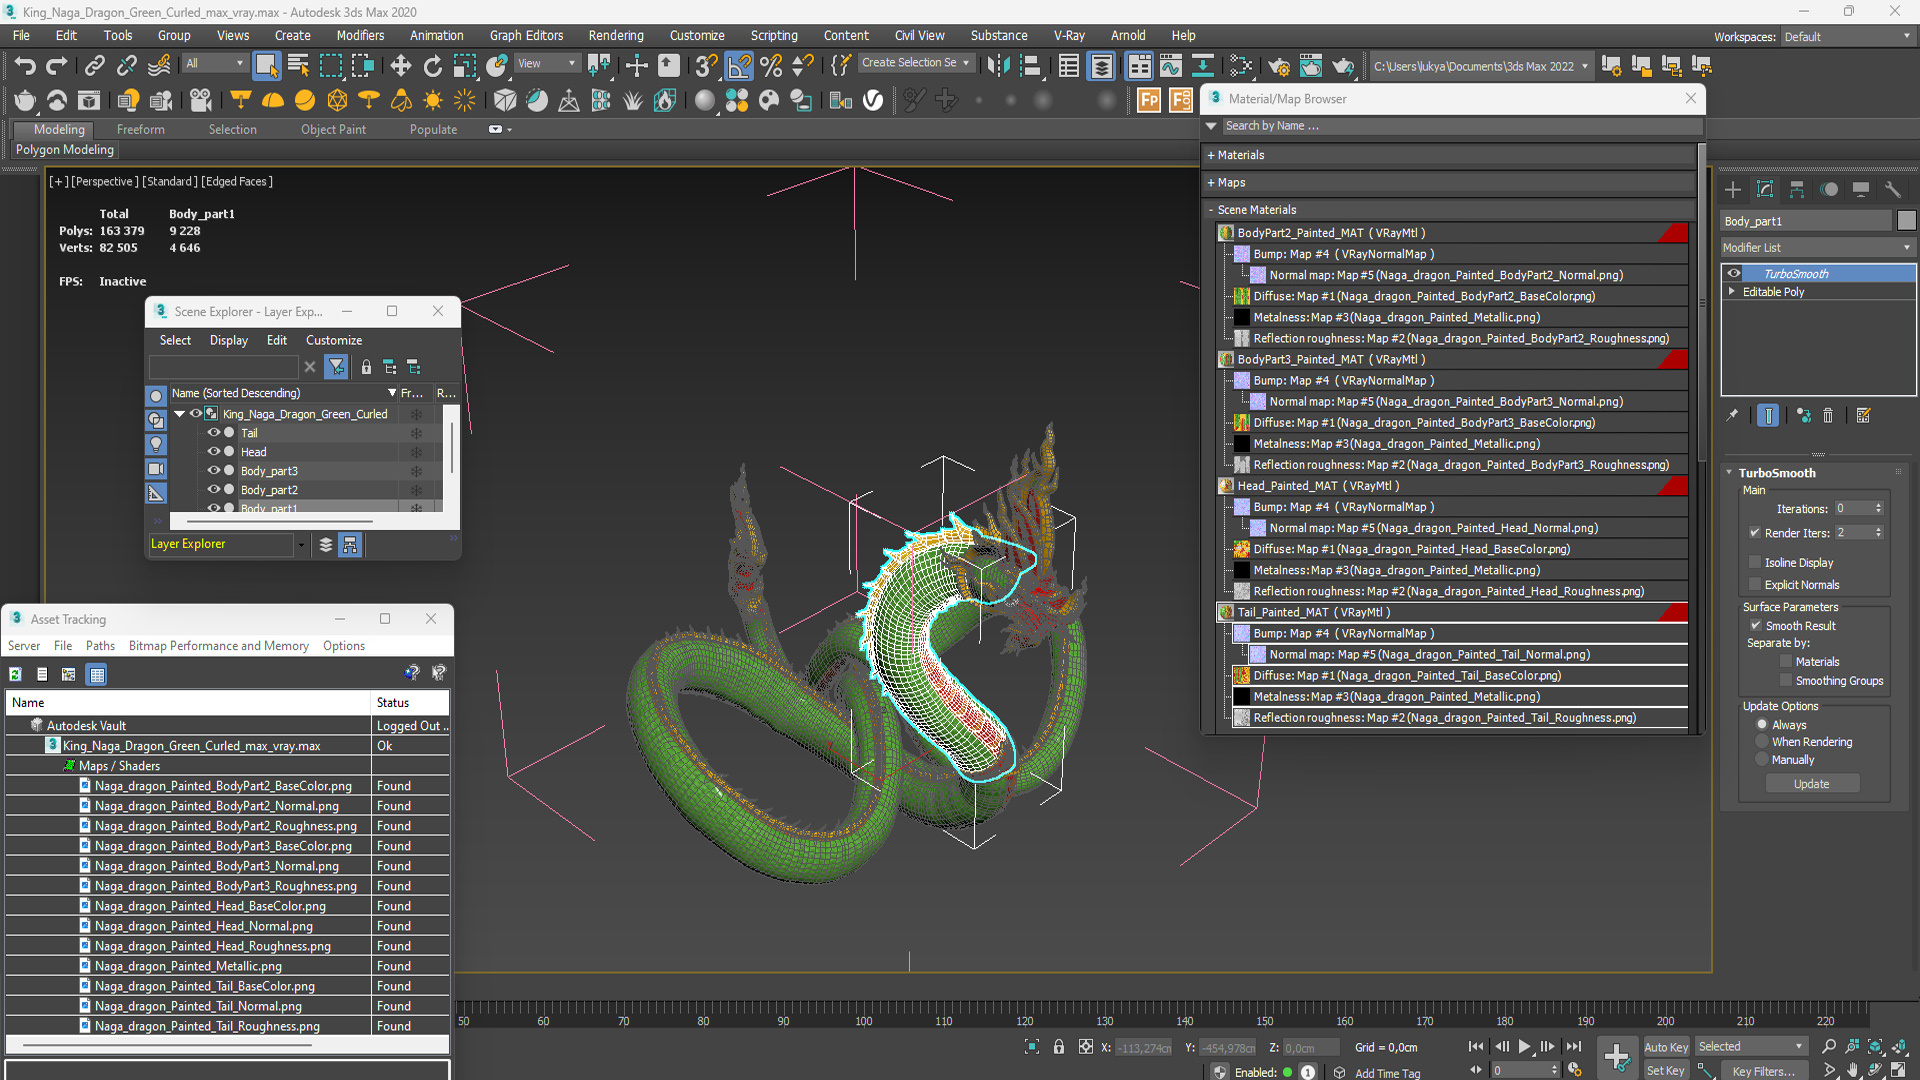This screenshot has width=1920, height=1080.
Task: Open the Create Selection Set dropdown
Action: tap(916, 63)
